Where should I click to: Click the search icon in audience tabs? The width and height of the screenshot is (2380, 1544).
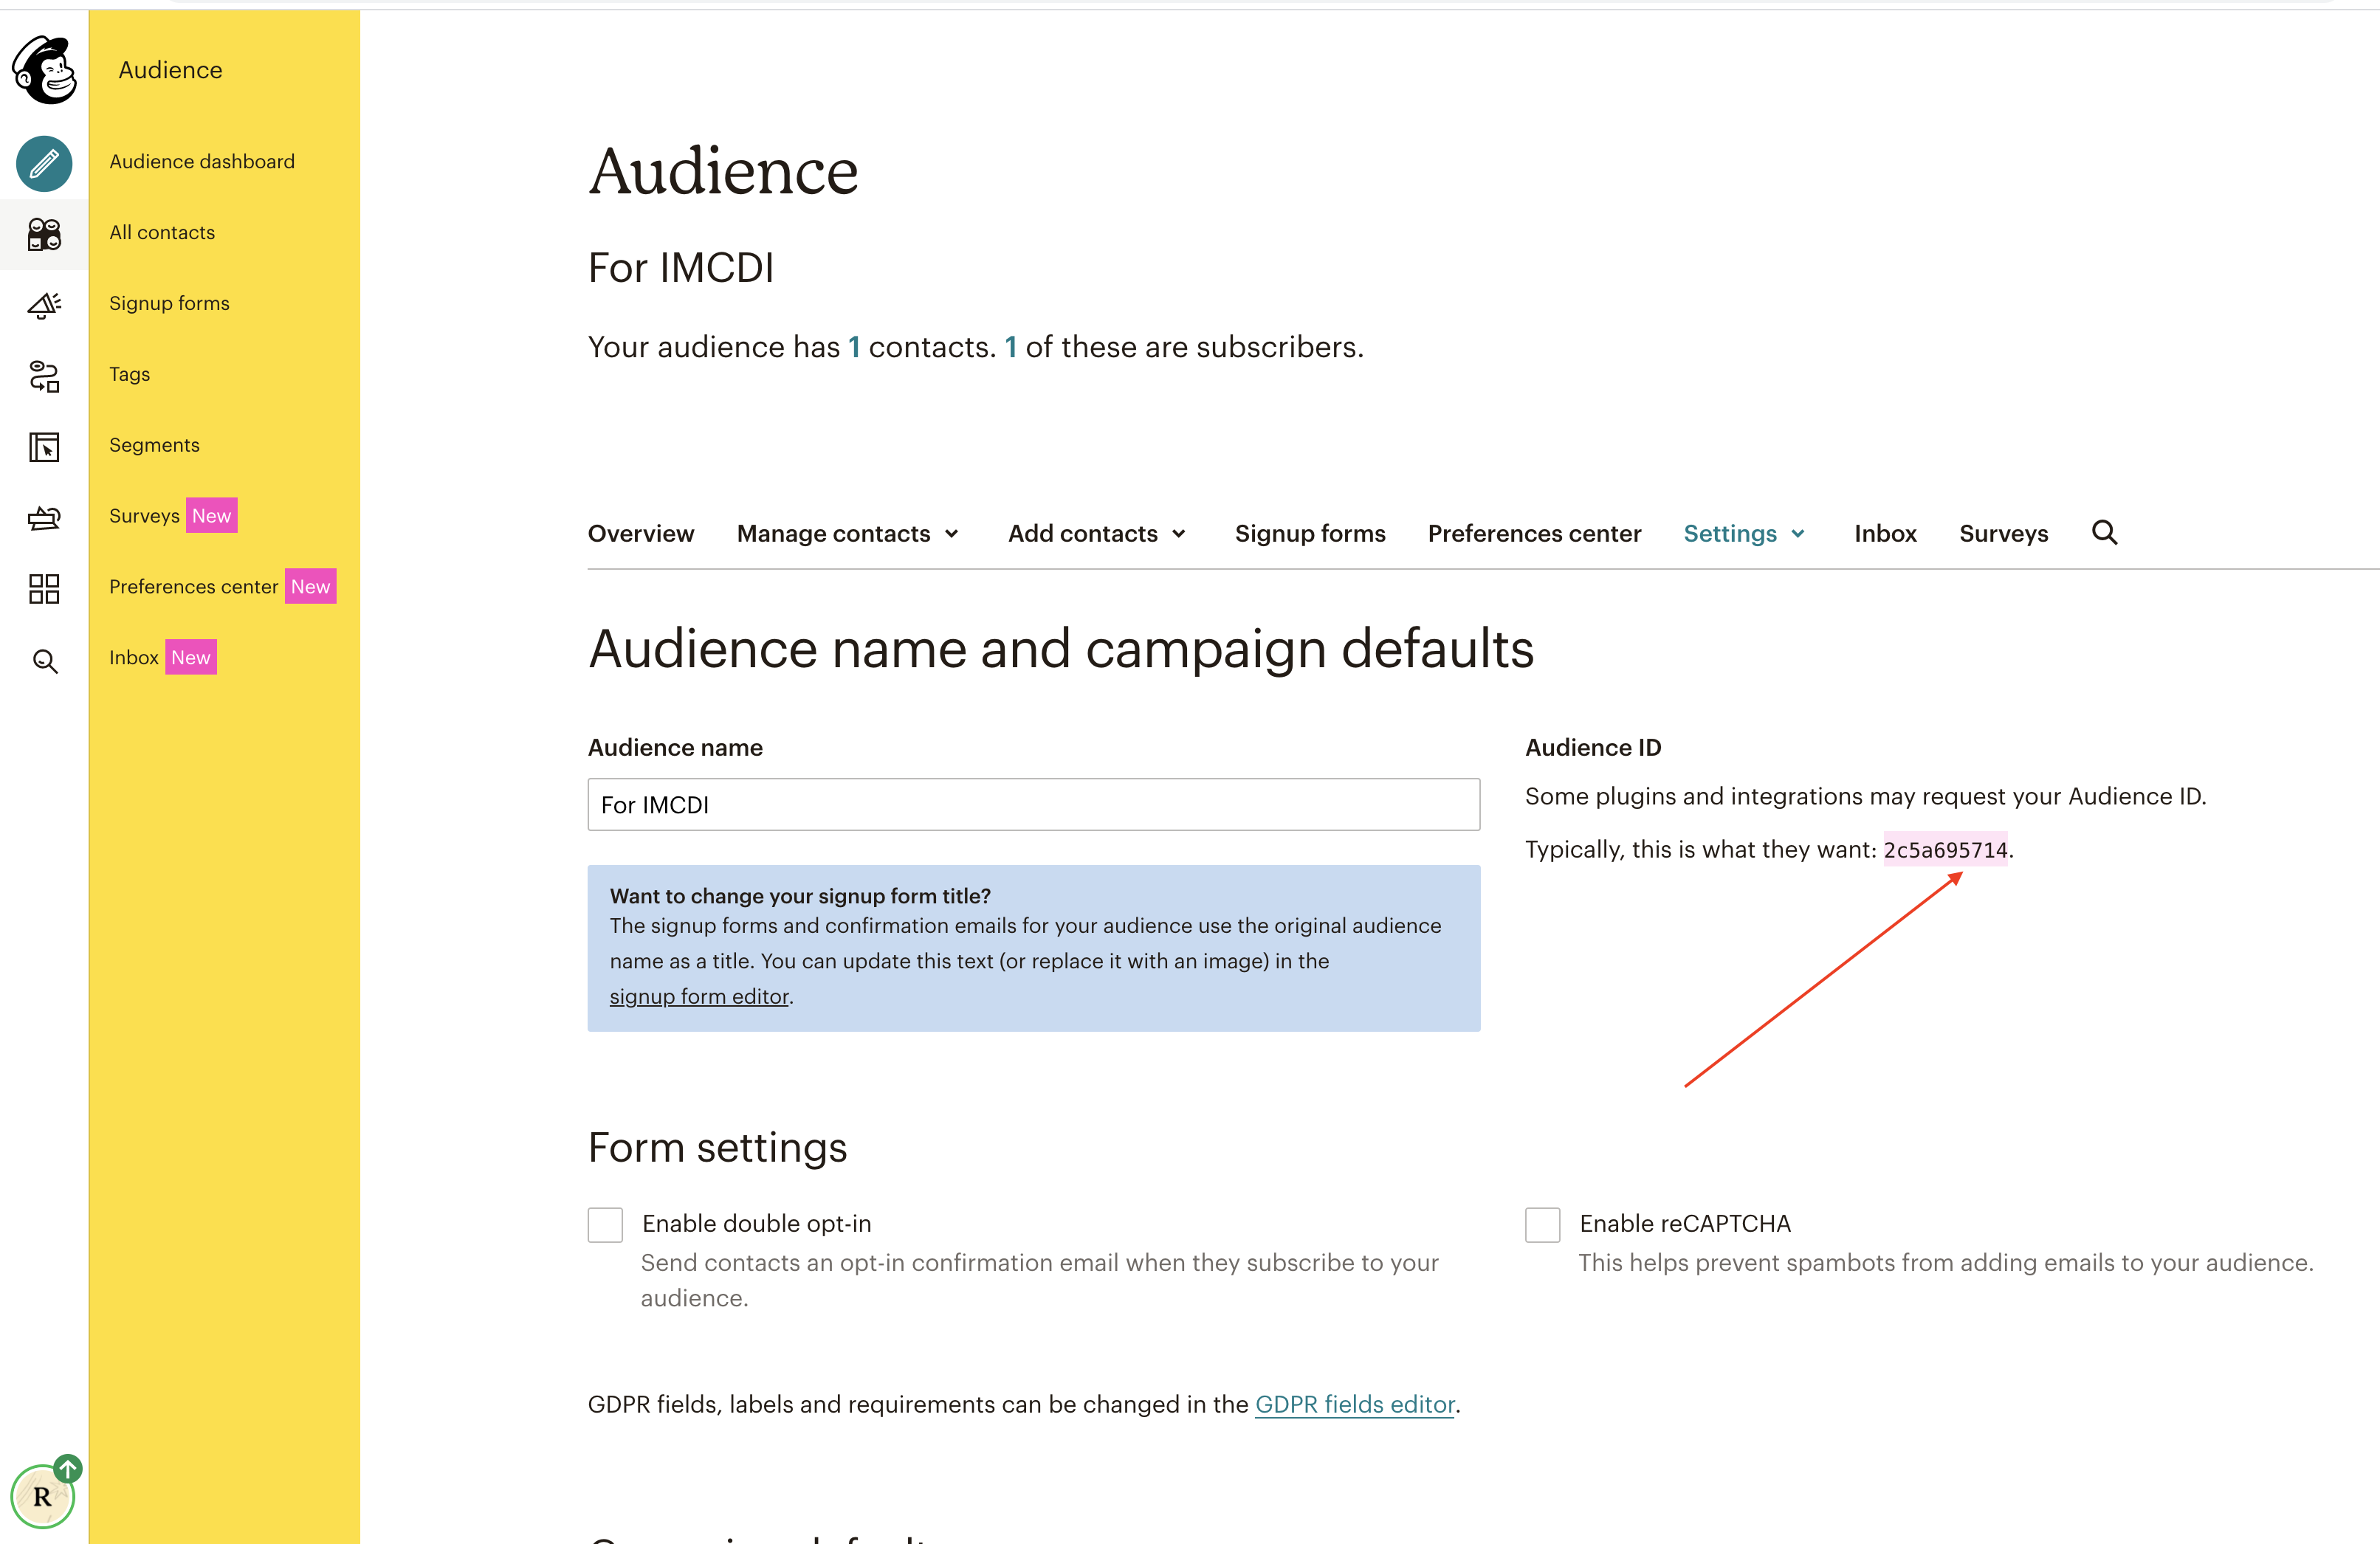point(2104,532)
